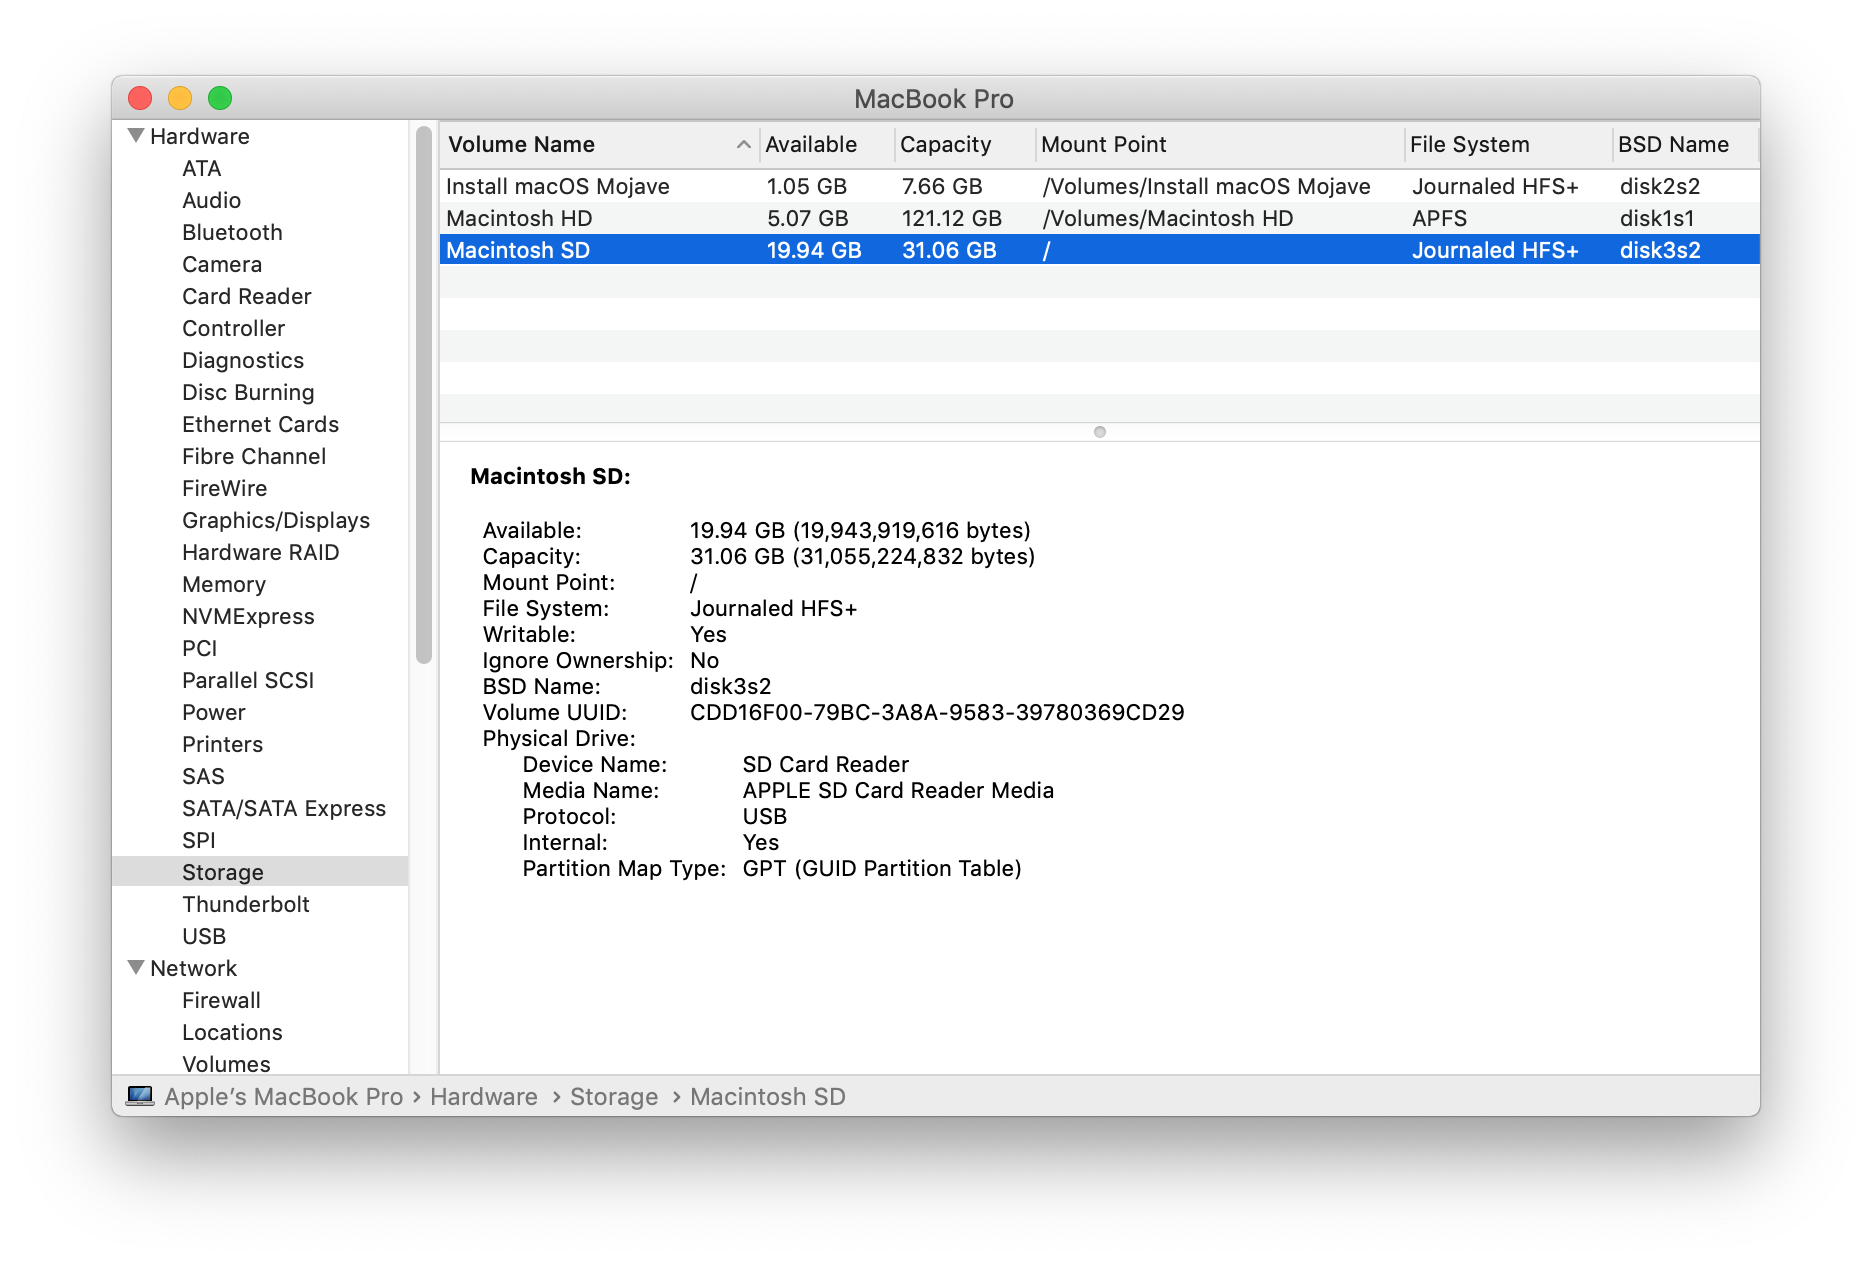The width and height of the screenshot is (1872, 1264).
Task: Open the Thunderbolt entry
Action: [246, 904]
